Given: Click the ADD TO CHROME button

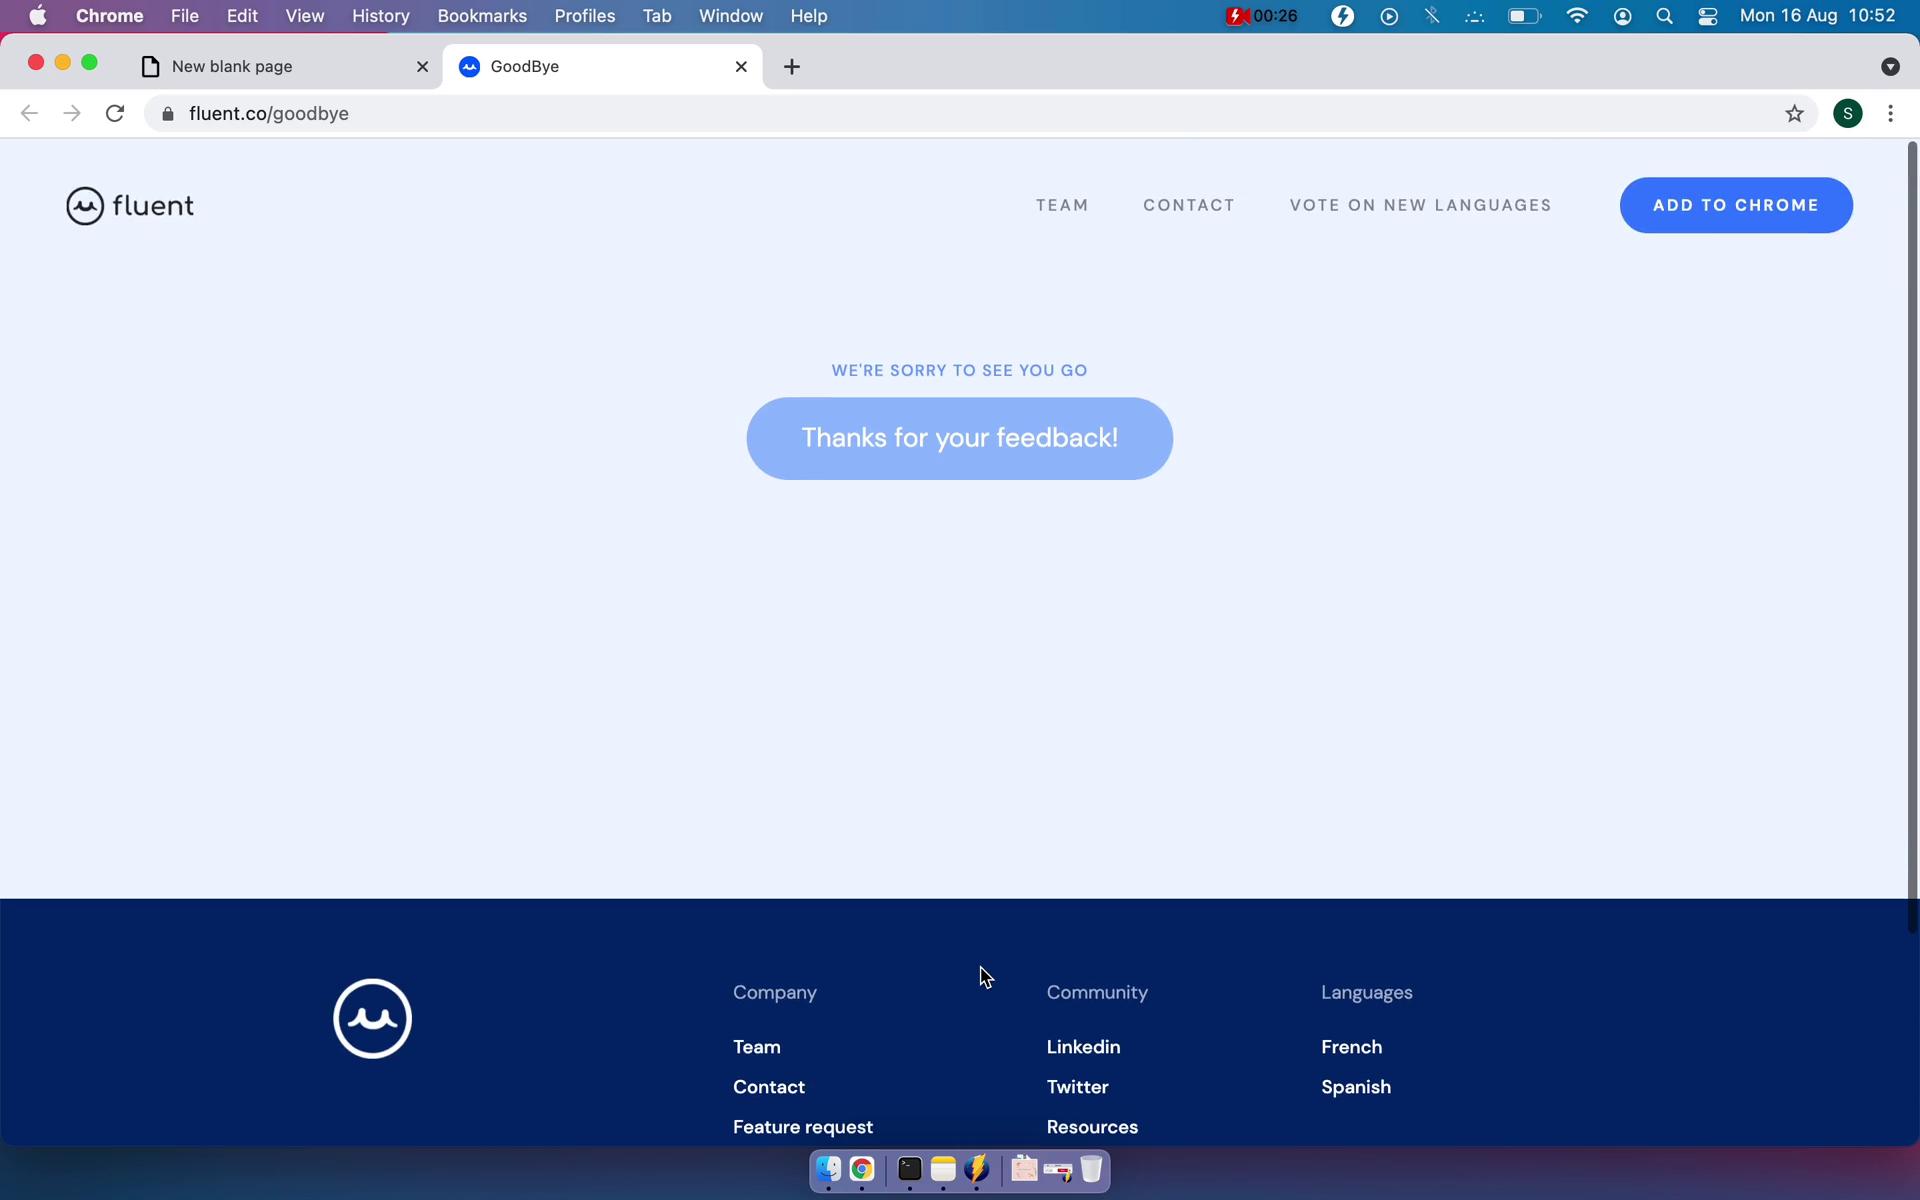Looking at the screenshot, I should tap(1736, 205).
